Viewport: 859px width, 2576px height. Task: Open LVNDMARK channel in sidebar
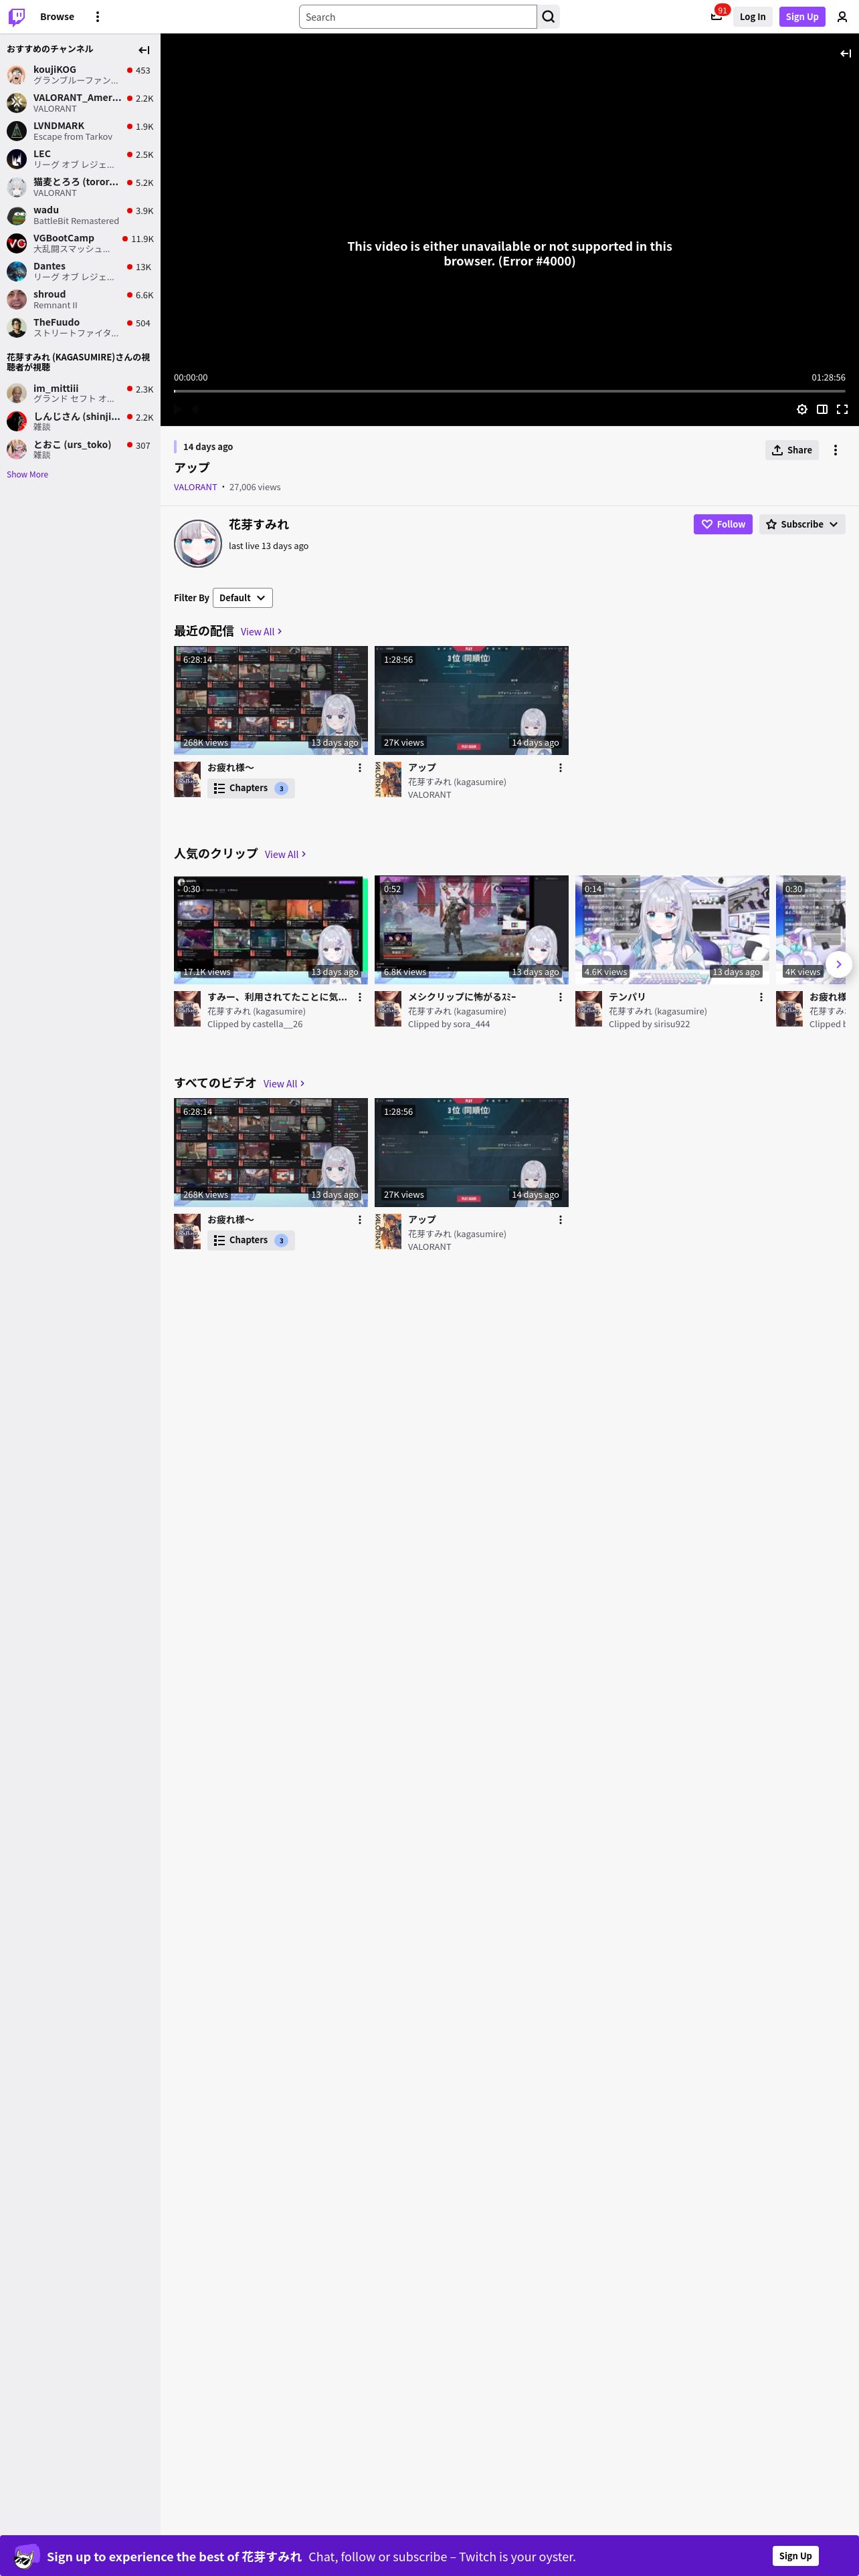80,131
